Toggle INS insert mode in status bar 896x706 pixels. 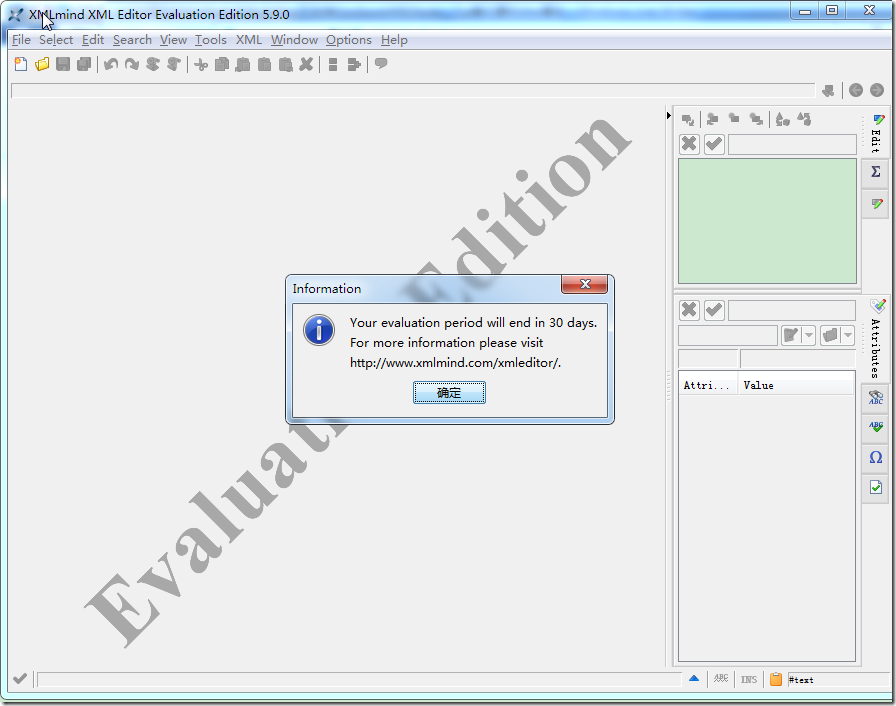coord(749,679)
